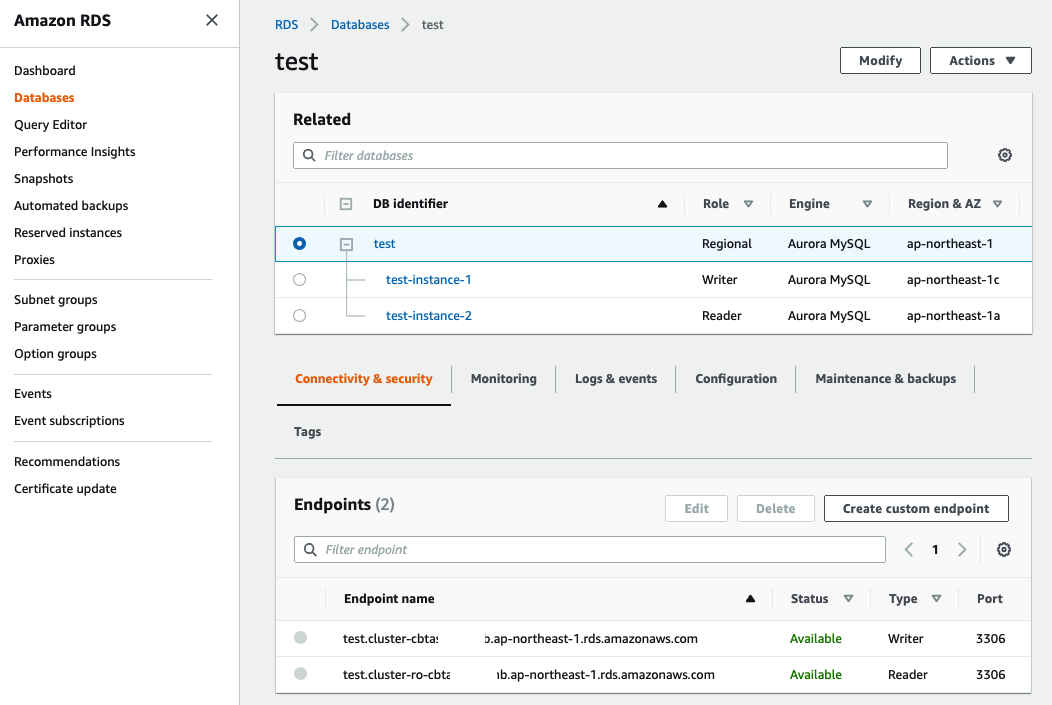Collapse the test cluster tree node
1052x705 pixels.
pos(346,244)
